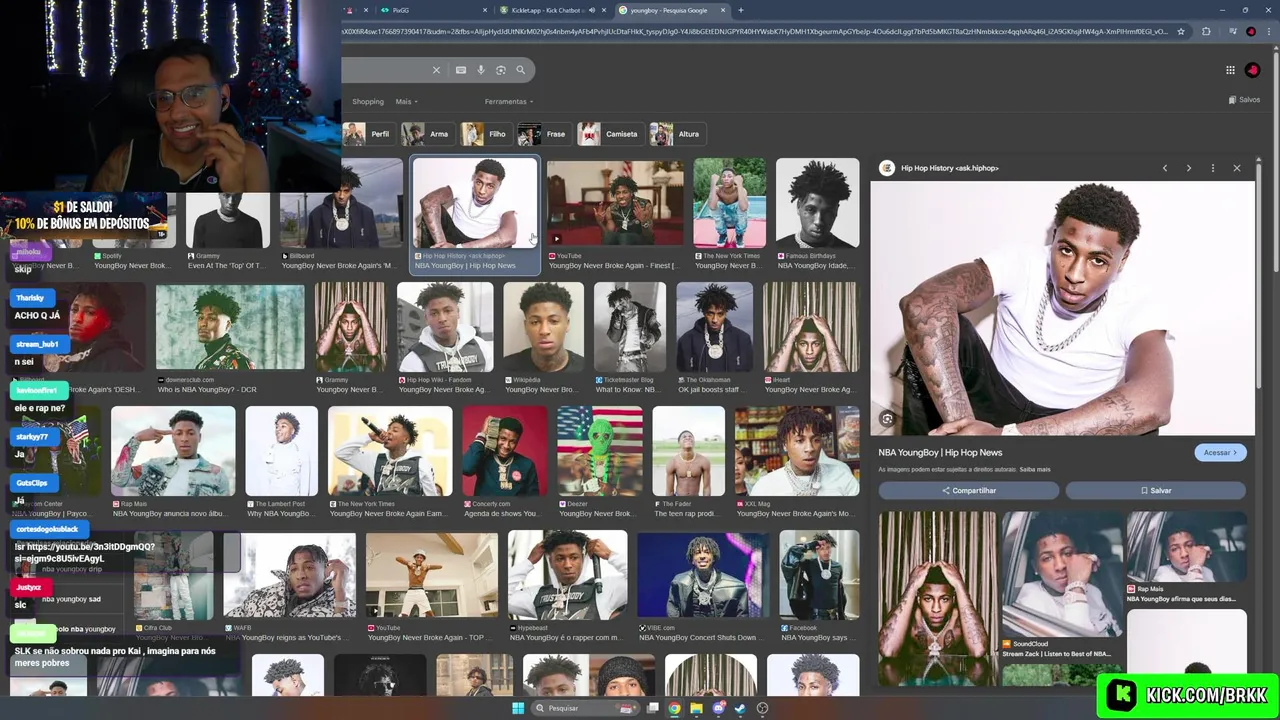The image size is (1280, 720).
Task: Open a new Chrome tab
Action: 740,10
